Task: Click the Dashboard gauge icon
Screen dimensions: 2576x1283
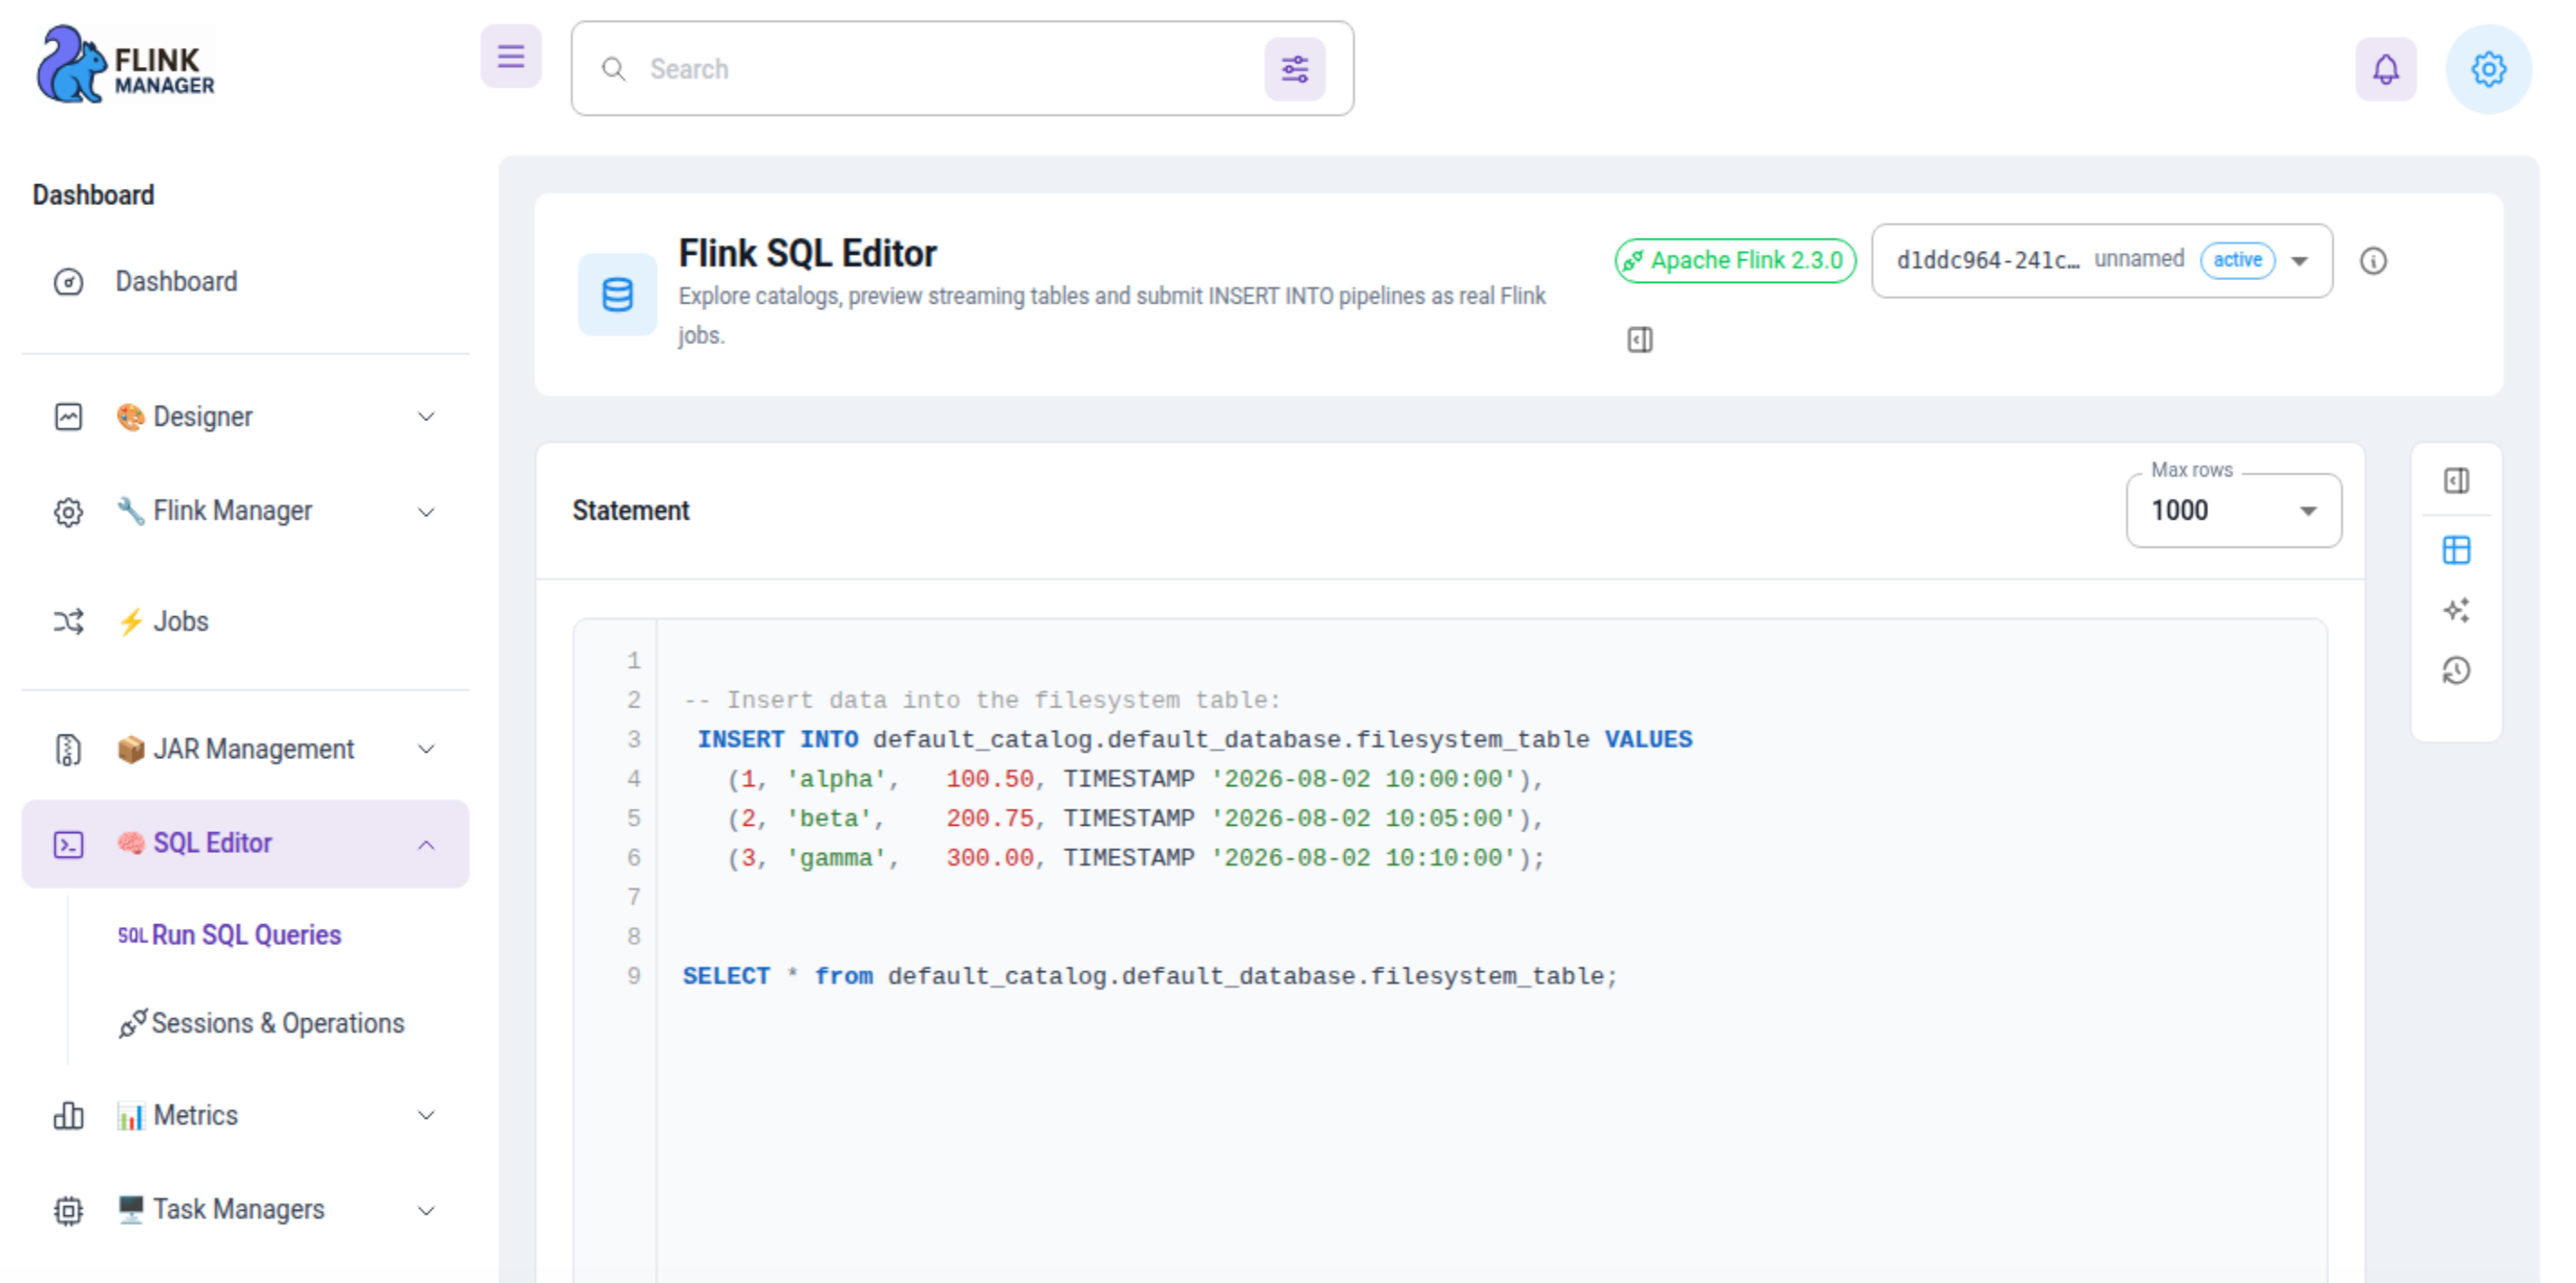Action: point(68,282)
